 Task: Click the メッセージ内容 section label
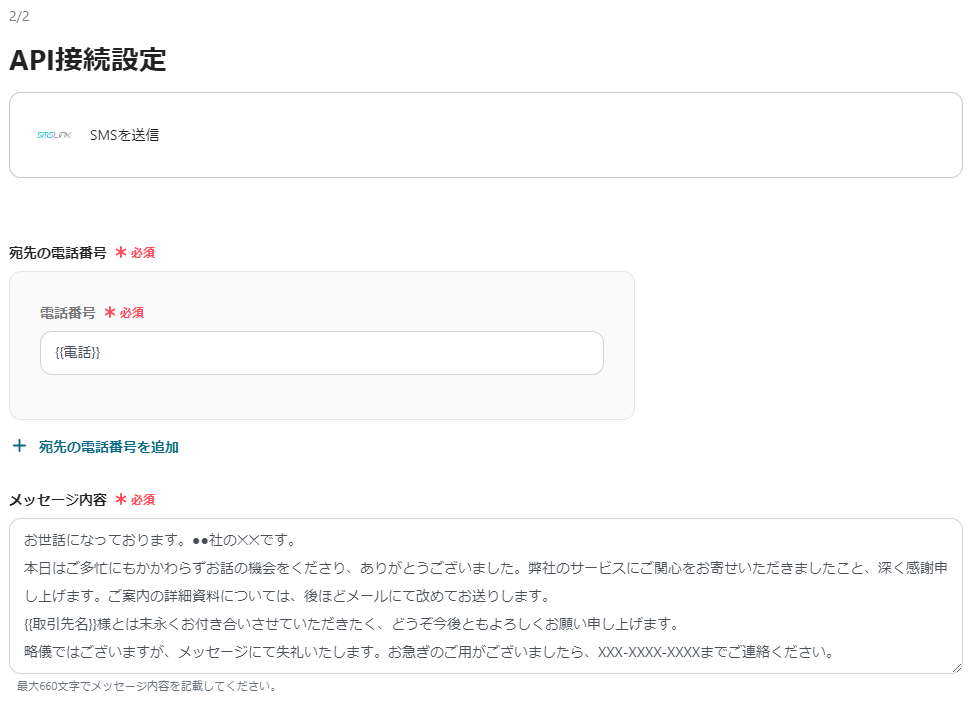point(60,500)
